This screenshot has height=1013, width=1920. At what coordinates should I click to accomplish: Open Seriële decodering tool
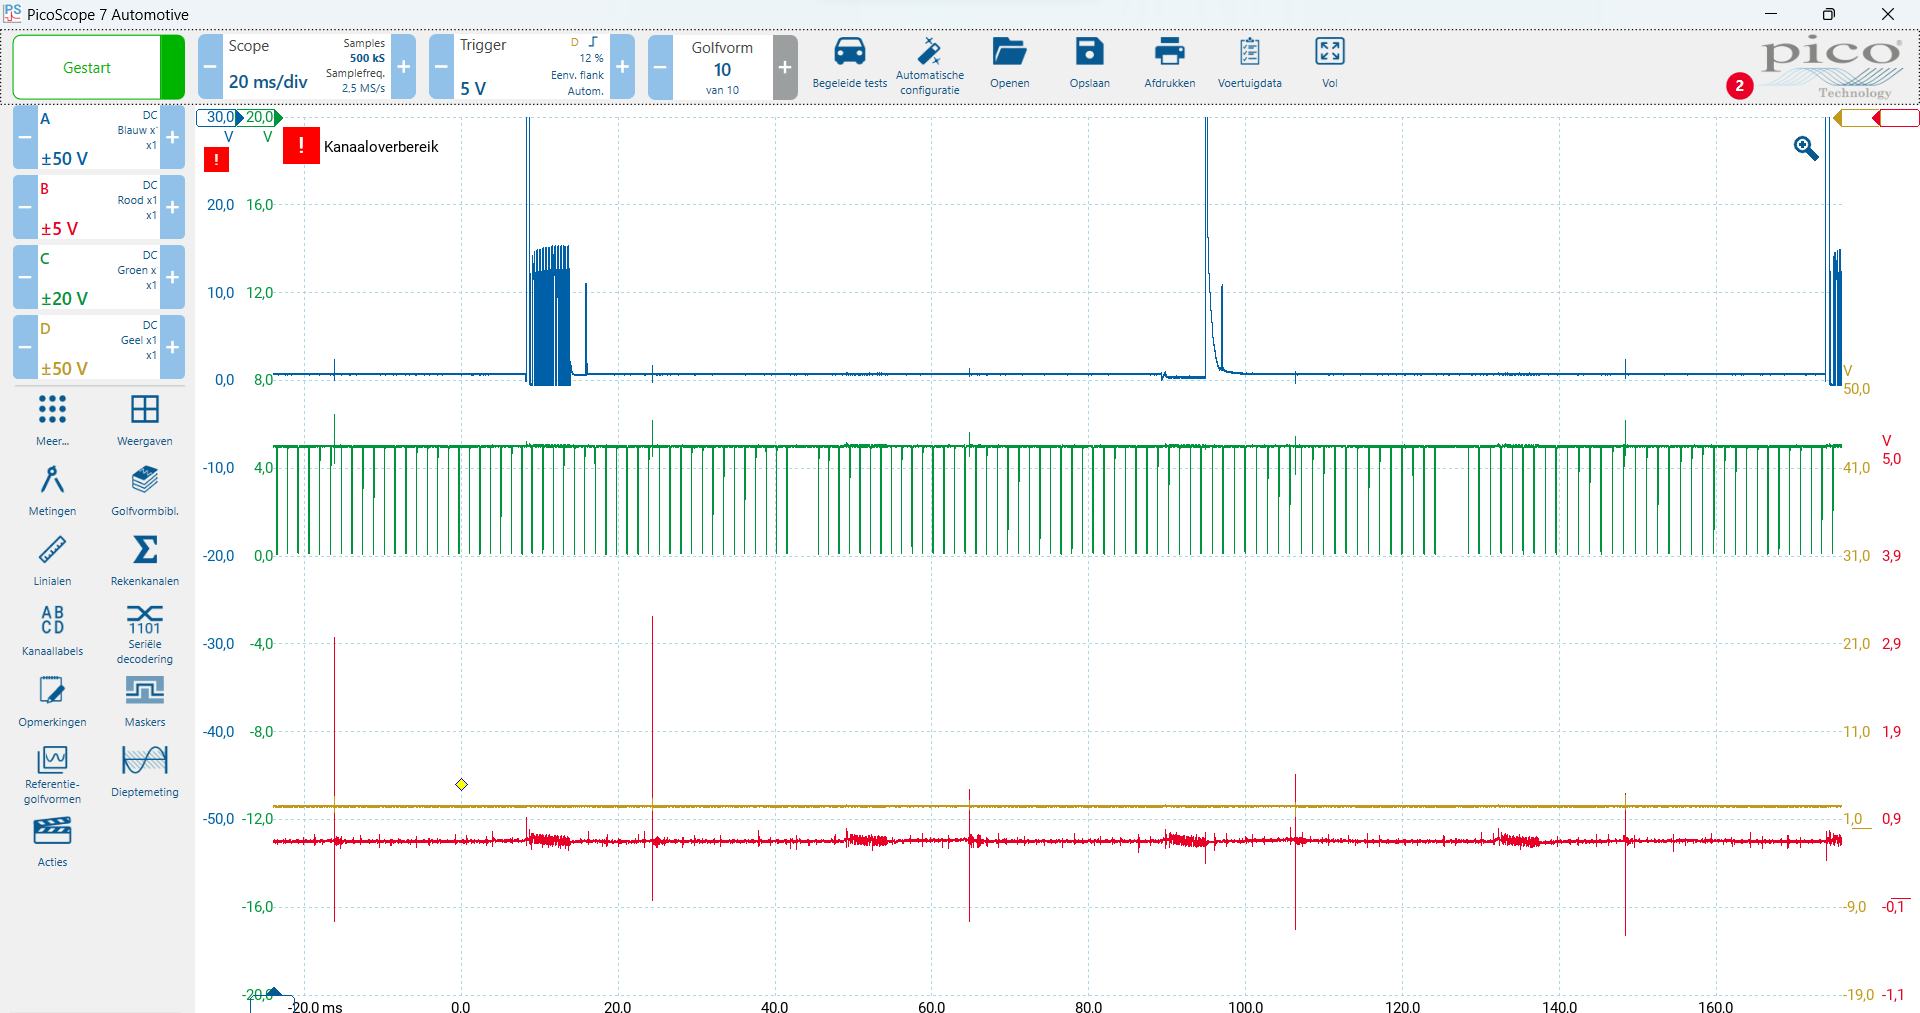coord(145,620)
